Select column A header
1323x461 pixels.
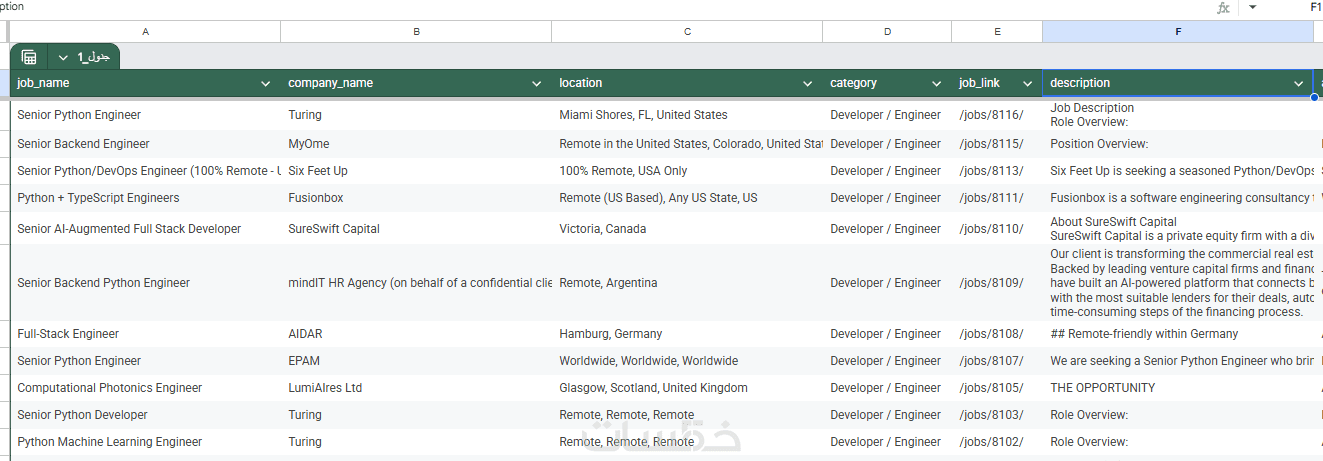(145, 32)
